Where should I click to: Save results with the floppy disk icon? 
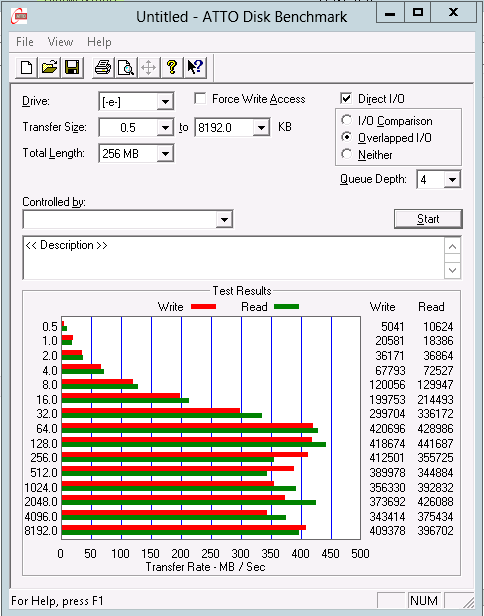(72, 67)
